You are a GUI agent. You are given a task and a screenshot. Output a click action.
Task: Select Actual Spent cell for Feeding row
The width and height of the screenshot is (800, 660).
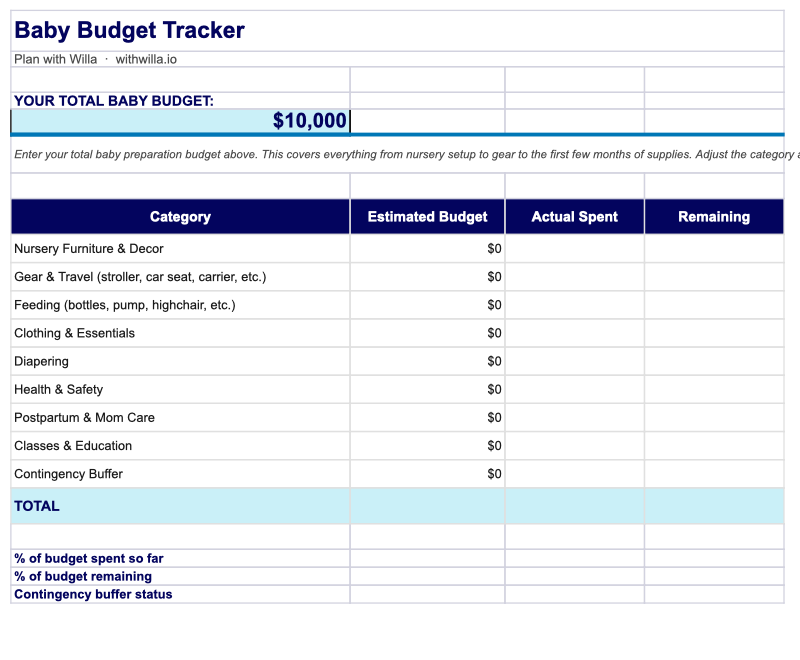pos(574,305)
